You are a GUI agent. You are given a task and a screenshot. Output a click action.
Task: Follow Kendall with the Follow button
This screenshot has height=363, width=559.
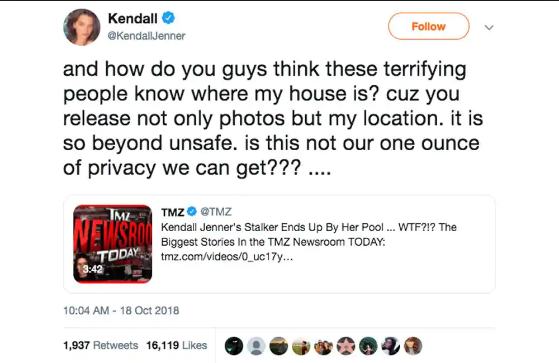pos(429,26)
